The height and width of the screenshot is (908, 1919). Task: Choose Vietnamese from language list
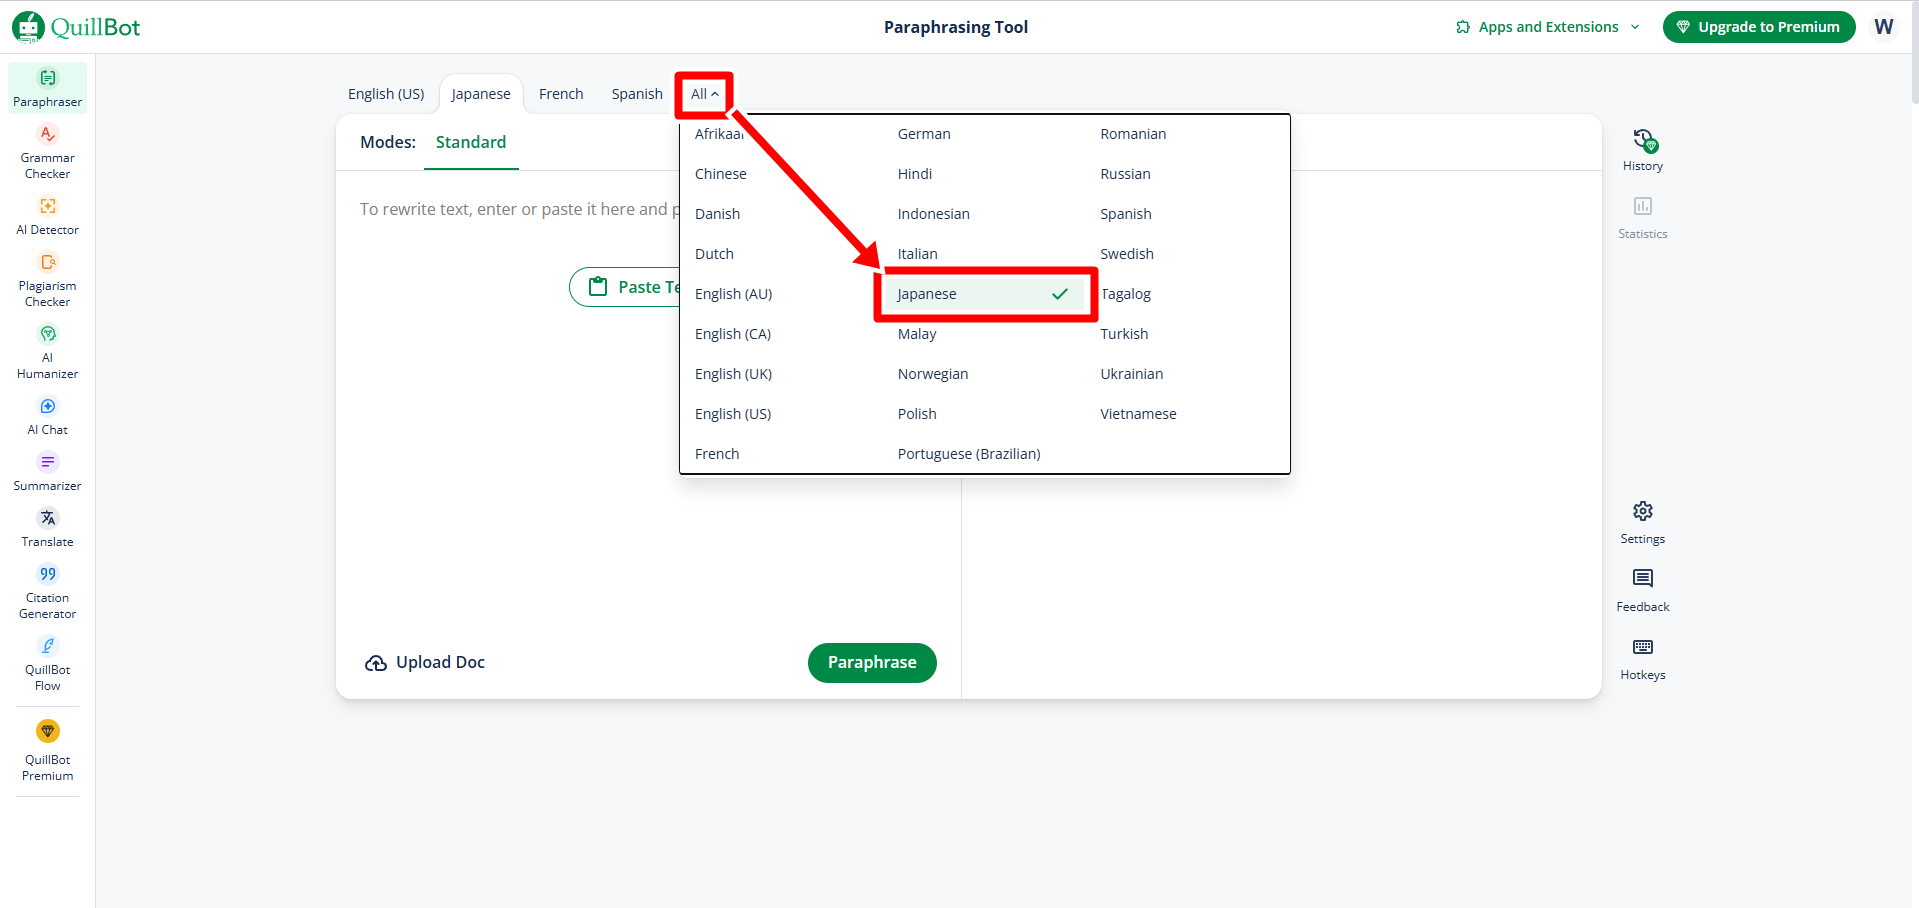tap(1188, 414)
